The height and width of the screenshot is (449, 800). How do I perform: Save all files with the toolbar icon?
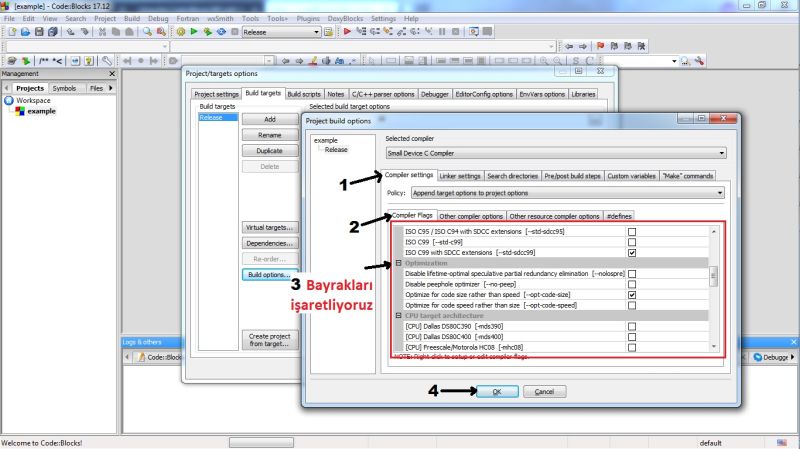coord(53,32)
